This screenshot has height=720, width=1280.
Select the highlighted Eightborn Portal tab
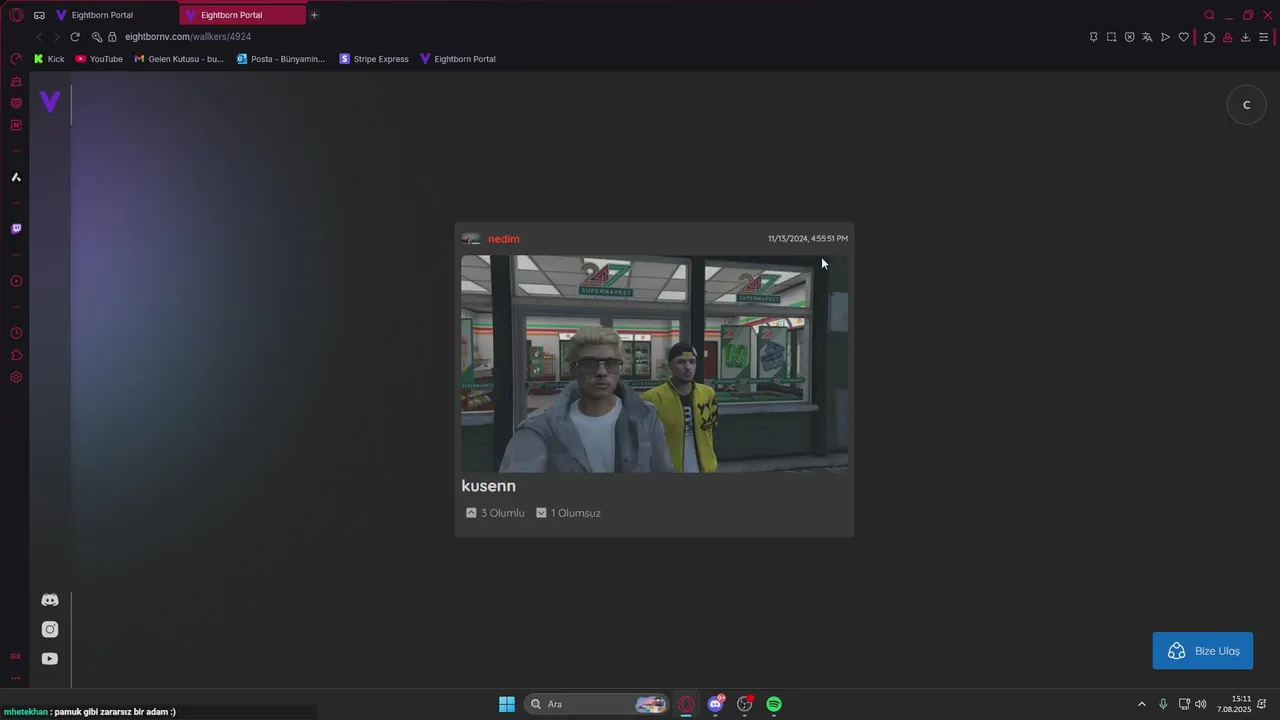click(243, 15)
